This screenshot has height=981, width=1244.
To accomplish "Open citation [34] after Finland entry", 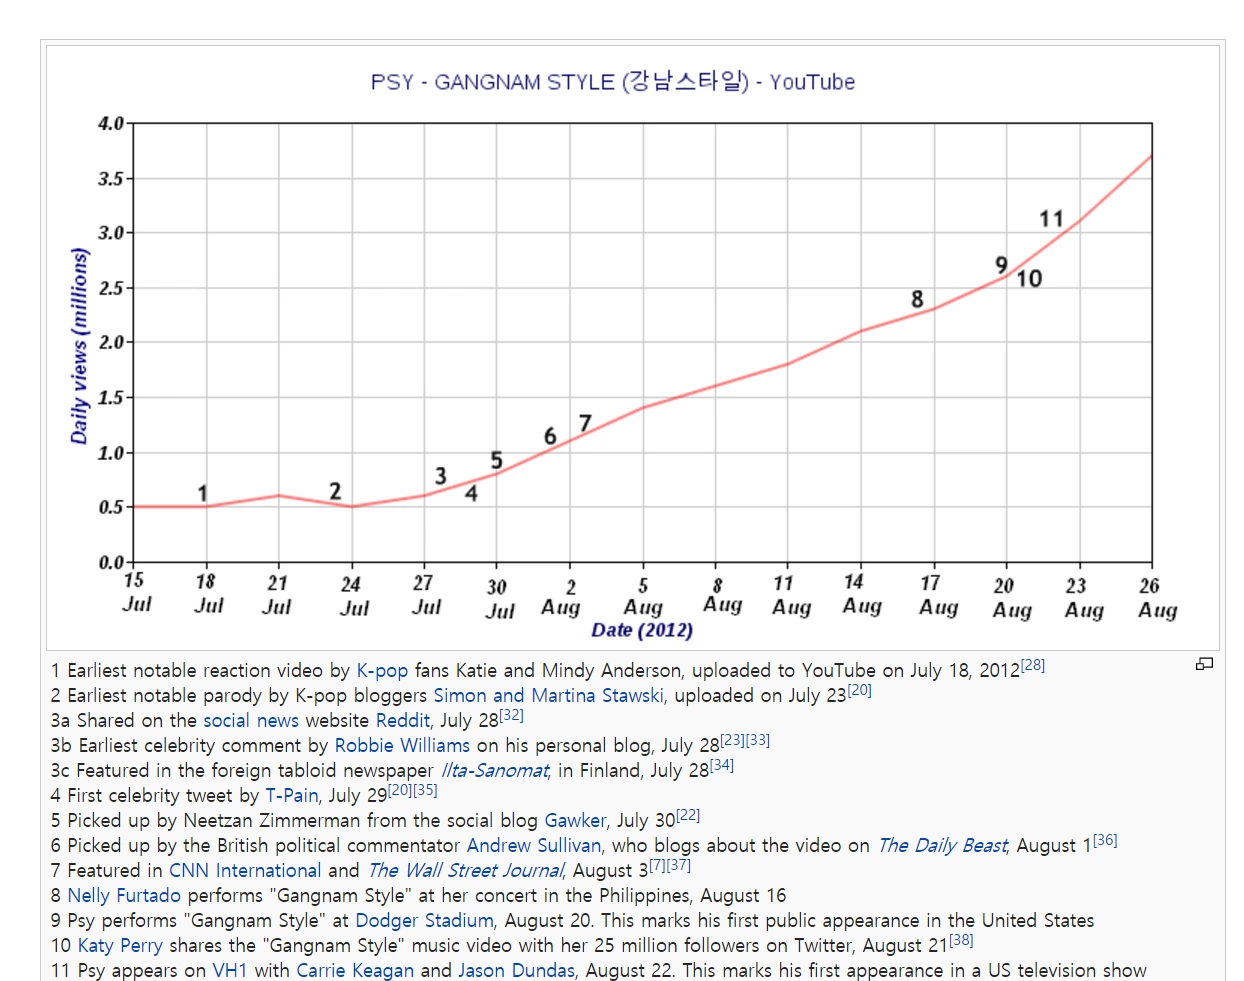I will coord(722,765).
